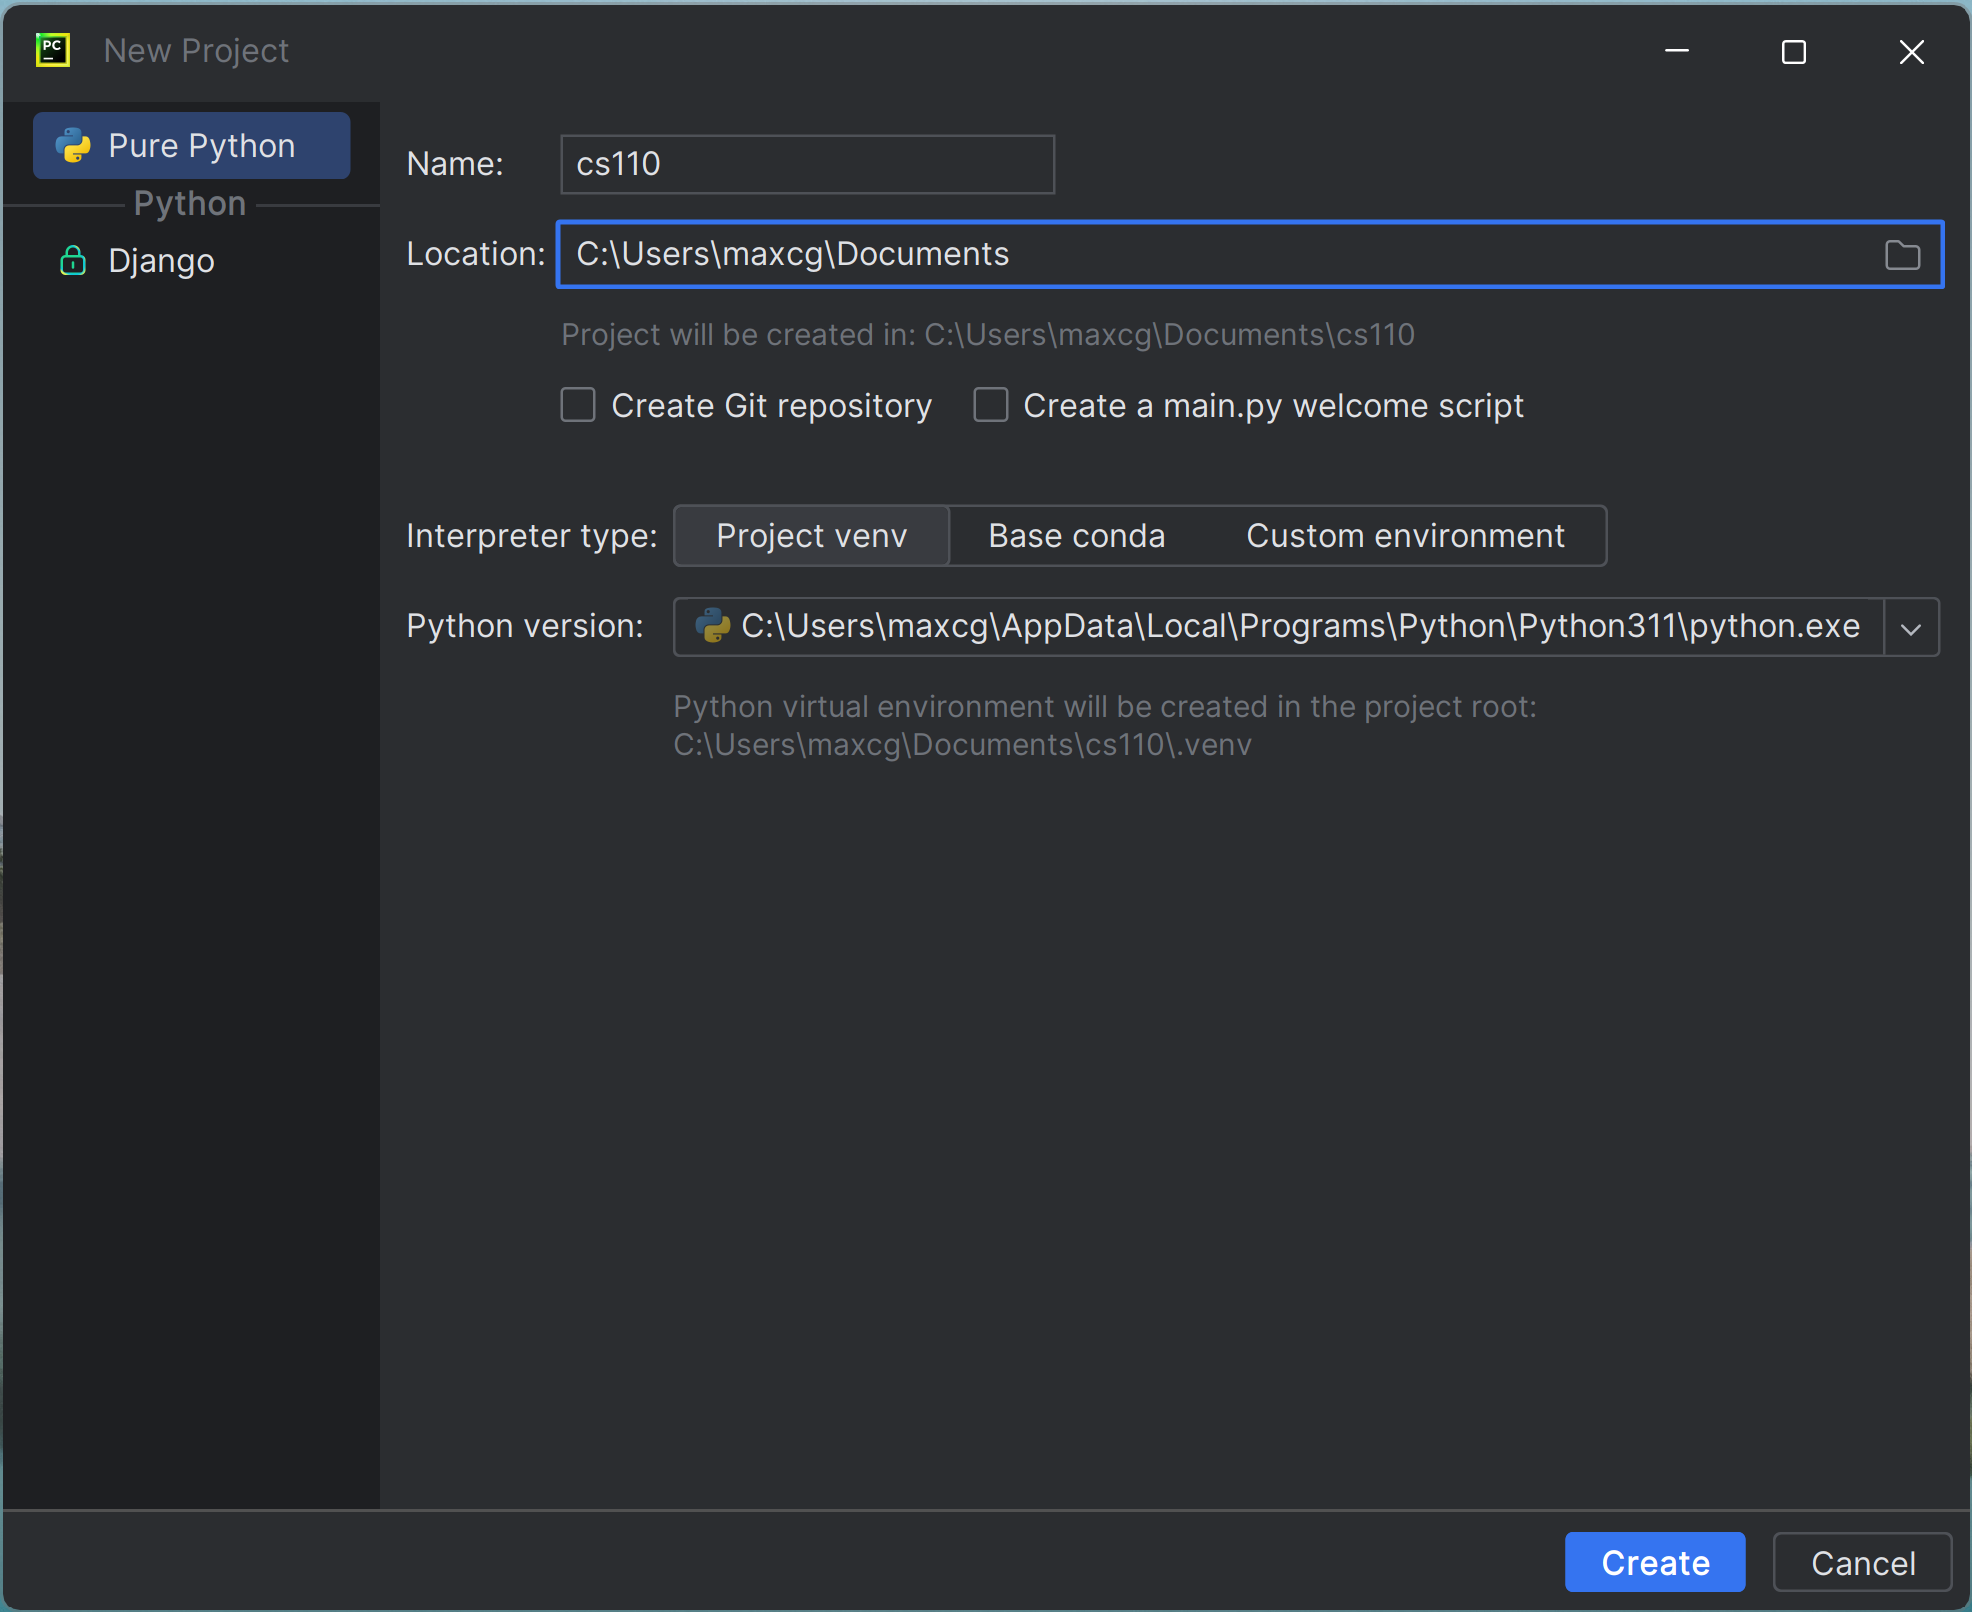Select the Project venv interpreter type
The image size is (1972, 1612).
point(811,535)
